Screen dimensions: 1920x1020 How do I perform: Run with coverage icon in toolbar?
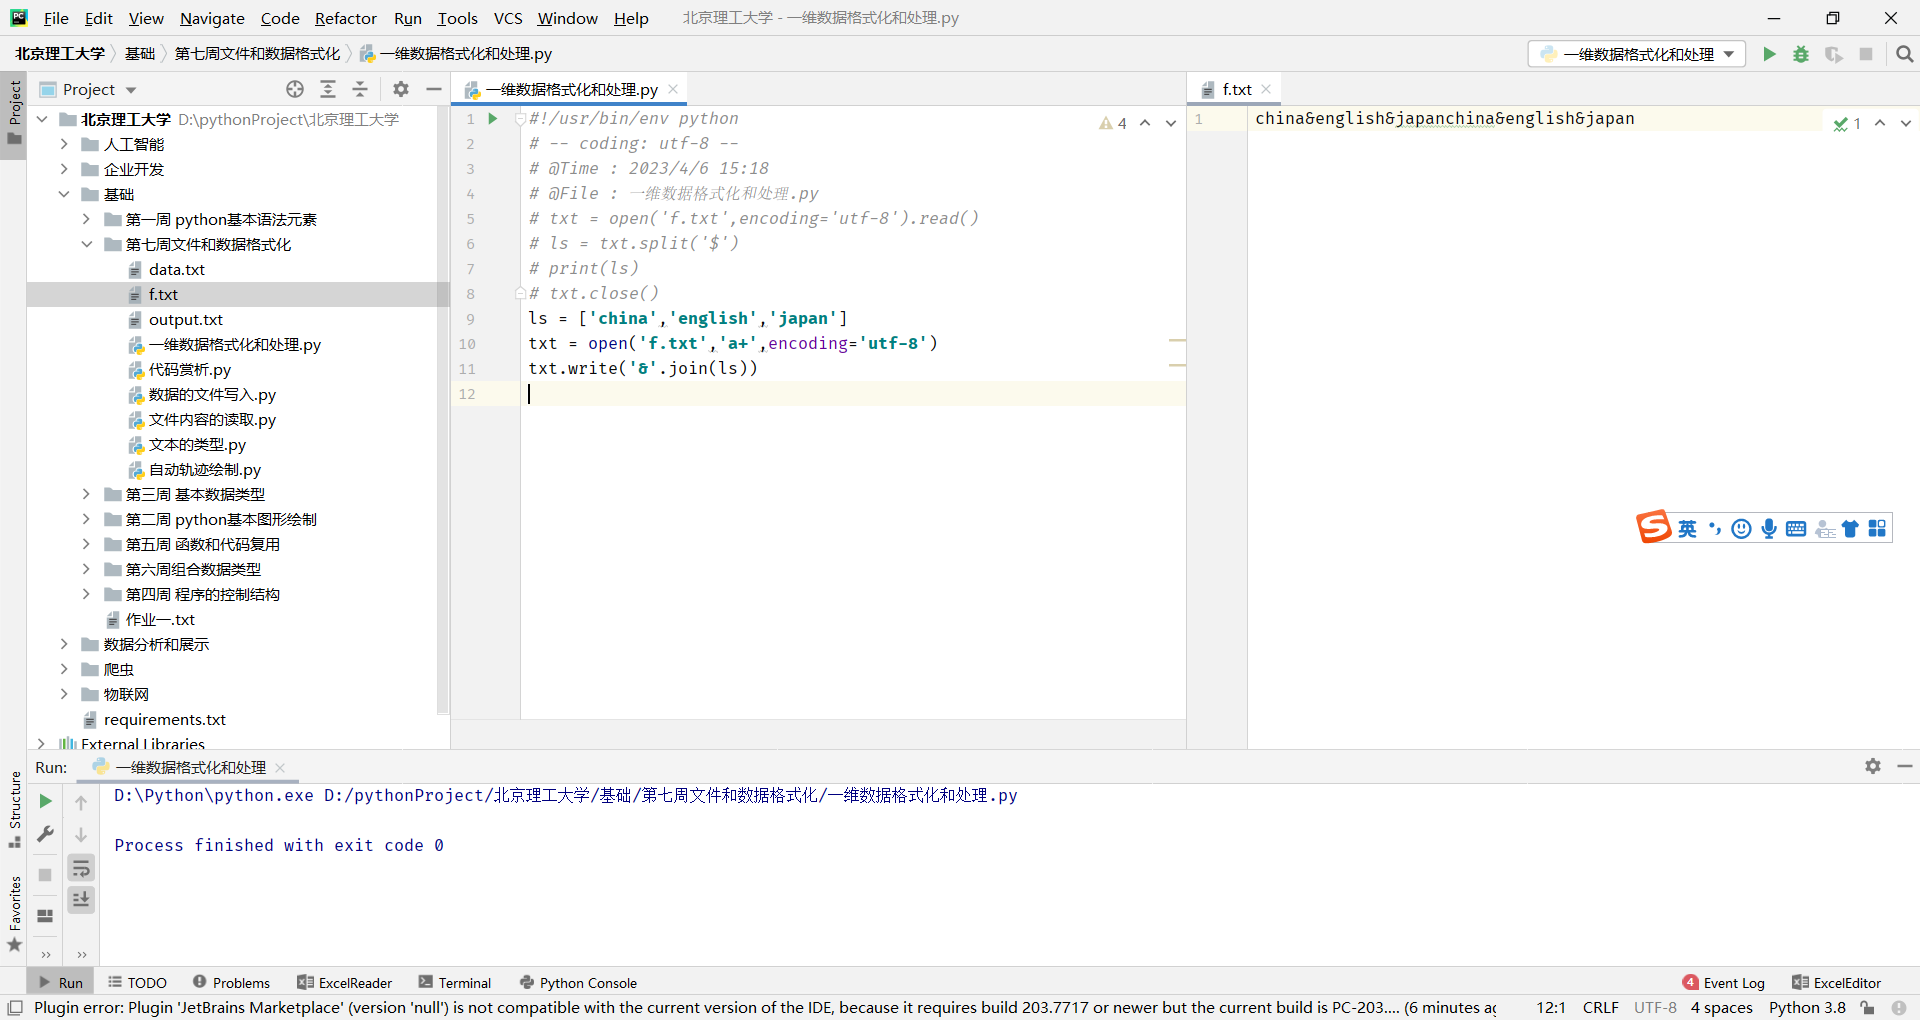tap(1833, 54)
